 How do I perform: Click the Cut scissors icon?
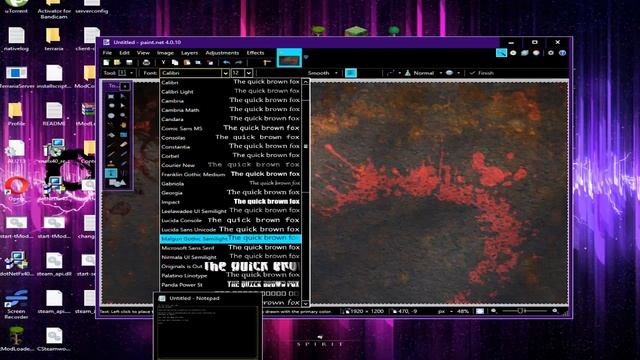[x=163, y=62]
